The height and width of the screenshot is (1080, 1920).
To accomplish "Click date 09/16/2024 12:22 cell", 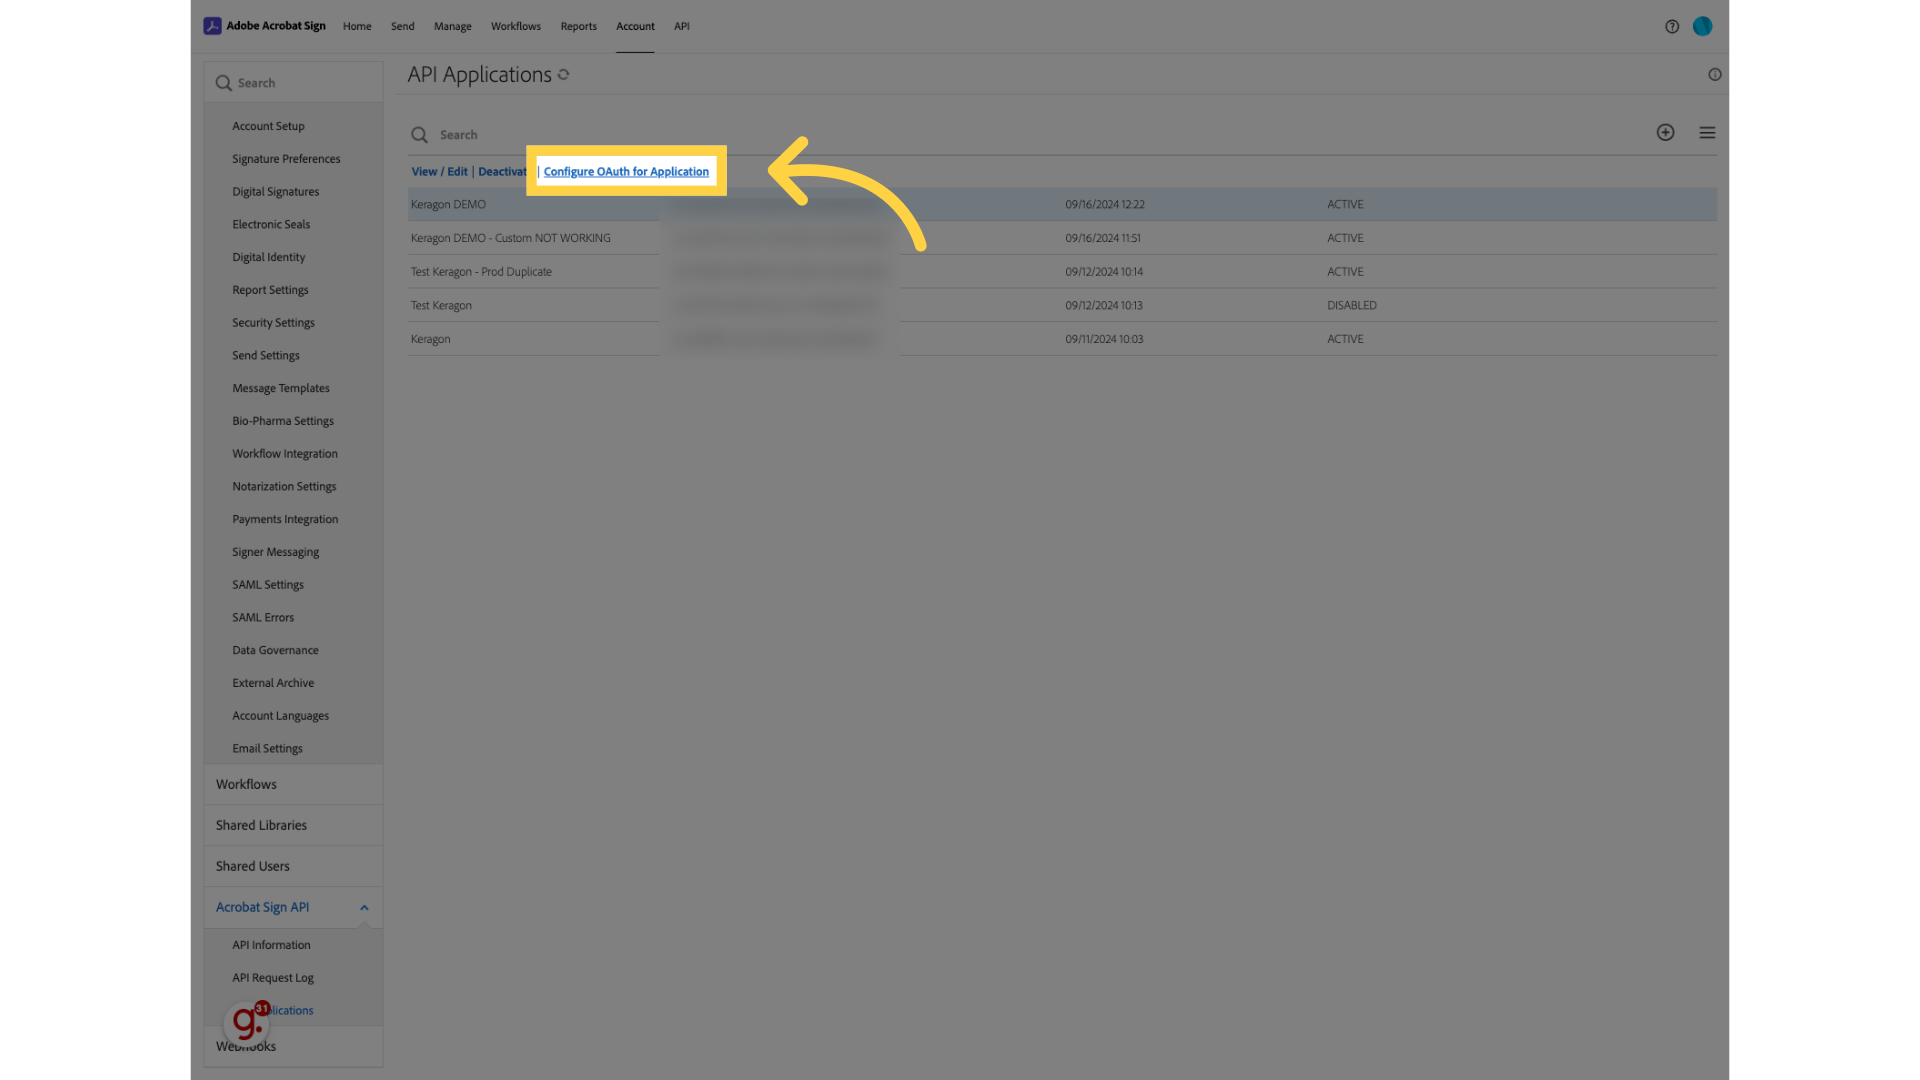I will [1105, 205].
